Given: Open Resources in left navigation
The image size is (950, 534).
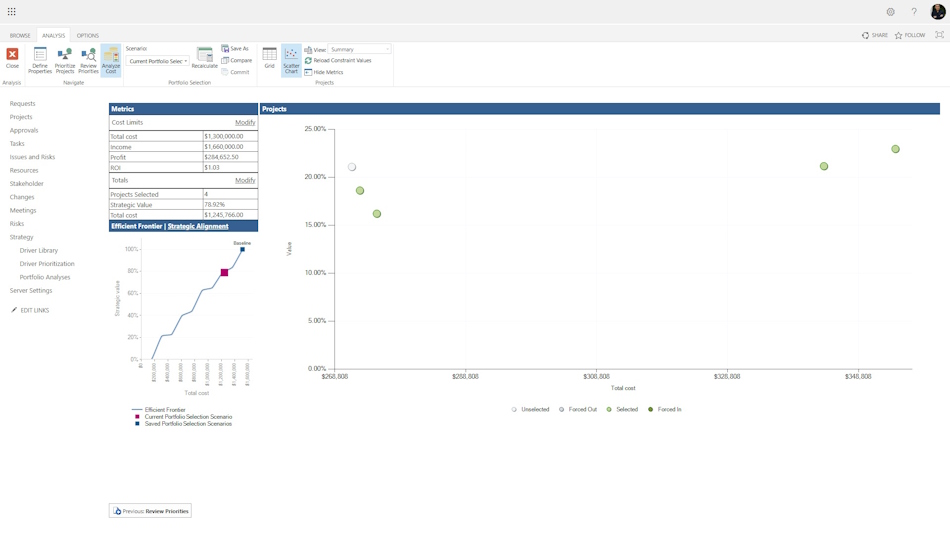Looking at the screenshot, I should 24,170.
